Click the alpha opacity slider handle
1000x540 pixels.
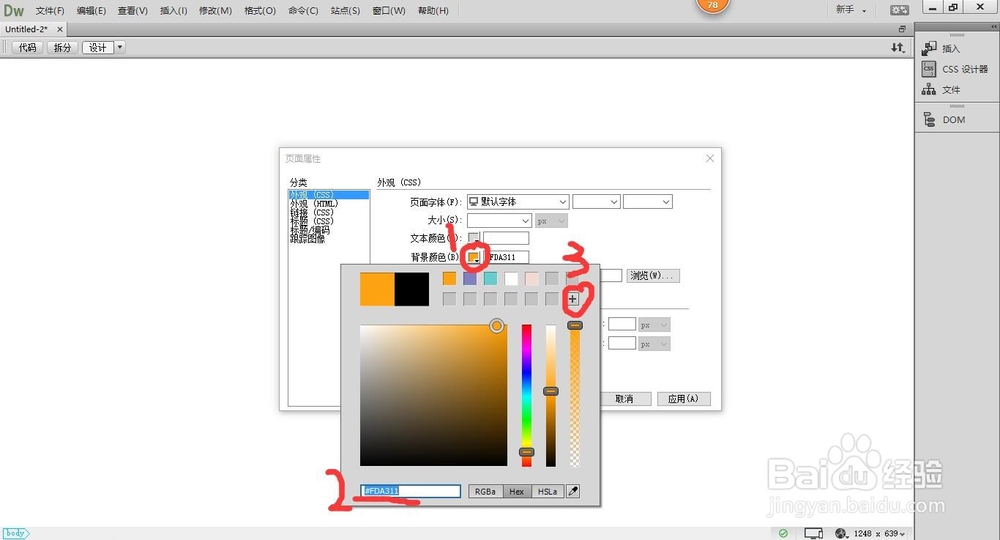point(575,325)
